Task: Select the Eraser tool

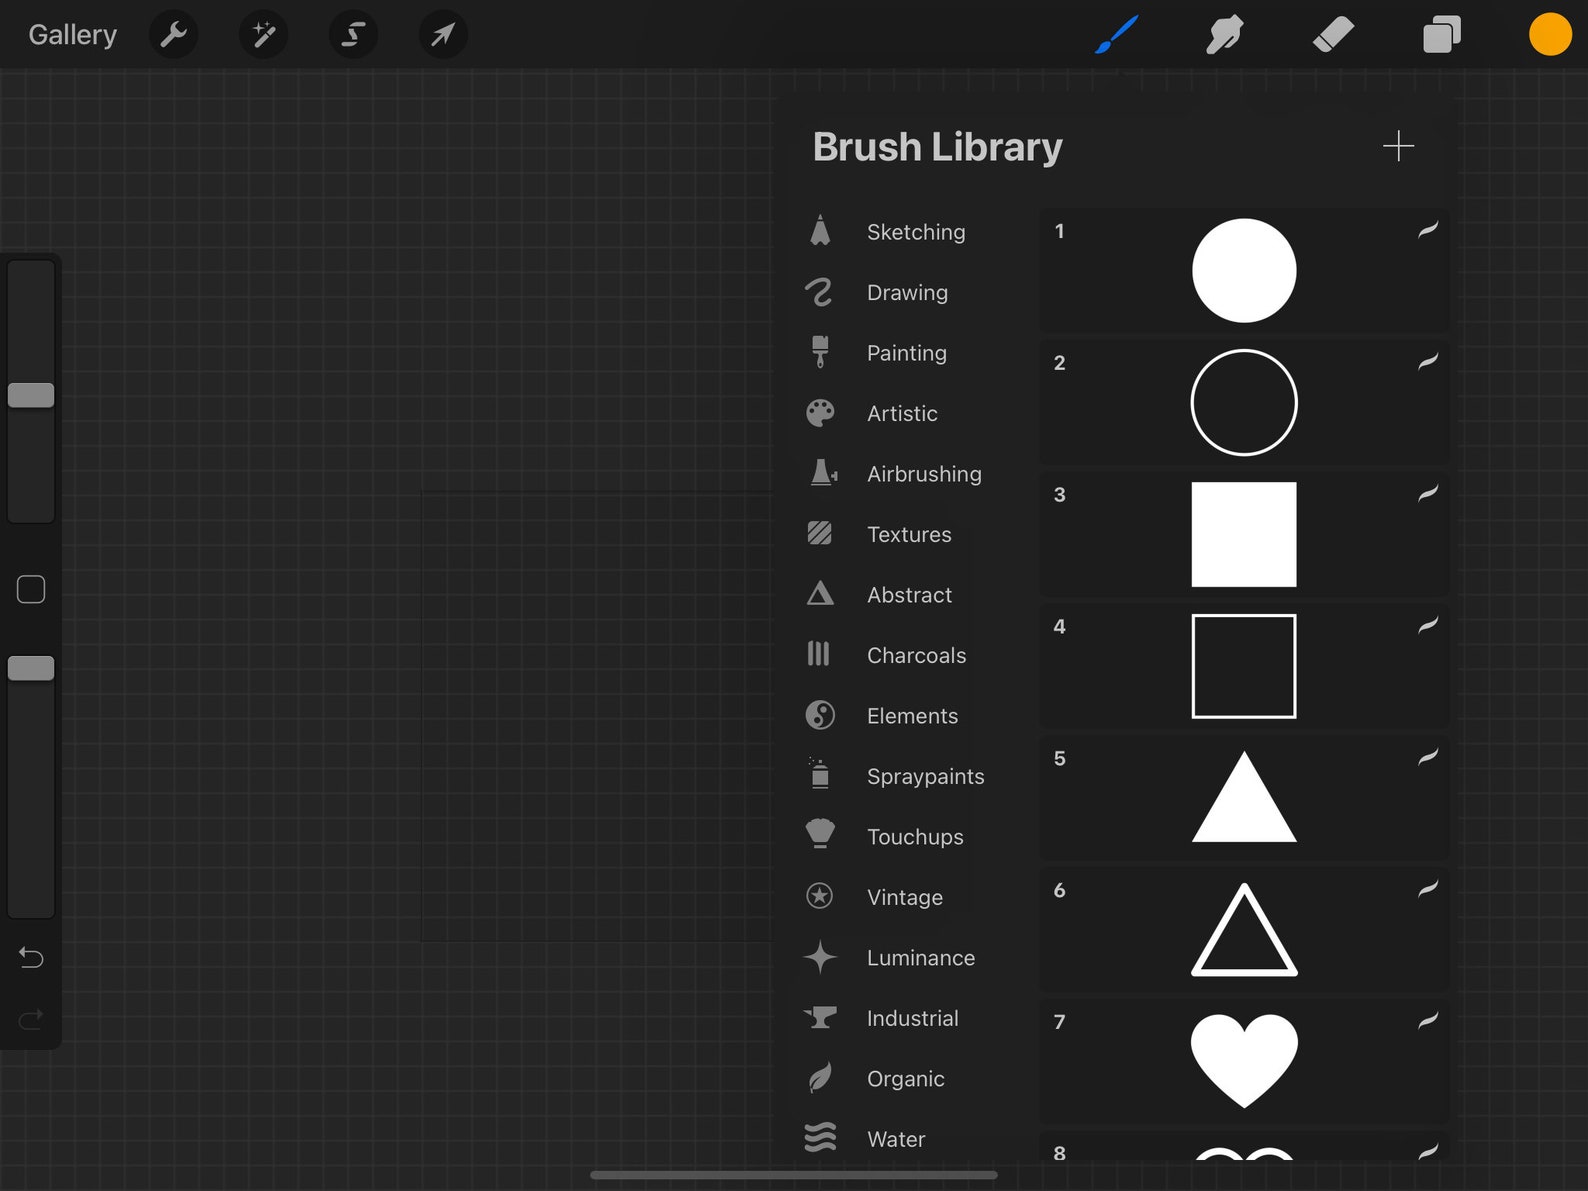Action: 1333,35
